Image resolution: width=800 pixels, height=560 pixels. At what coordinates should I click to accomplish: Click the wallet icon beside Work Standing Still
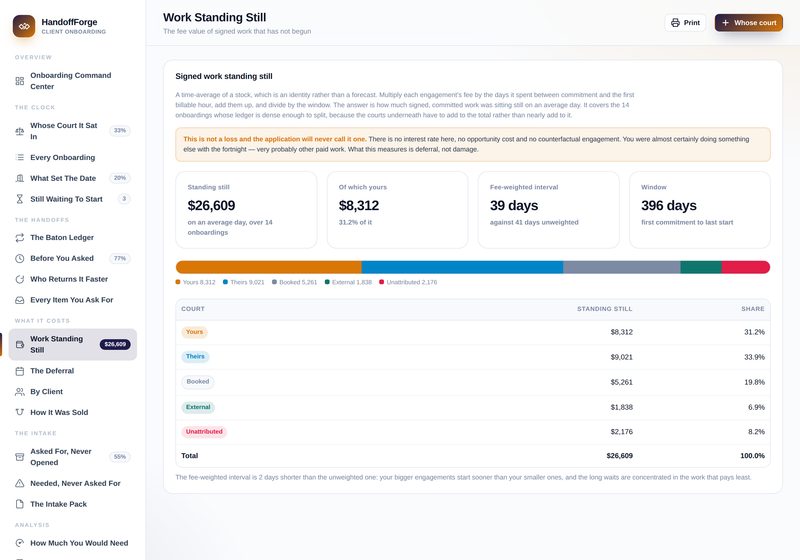tap(19, 345)
